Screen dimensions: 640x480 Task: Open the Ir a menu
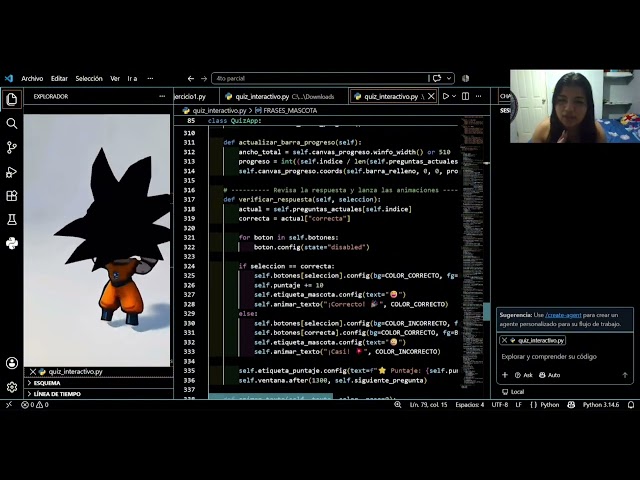click(x=132, y=78)
